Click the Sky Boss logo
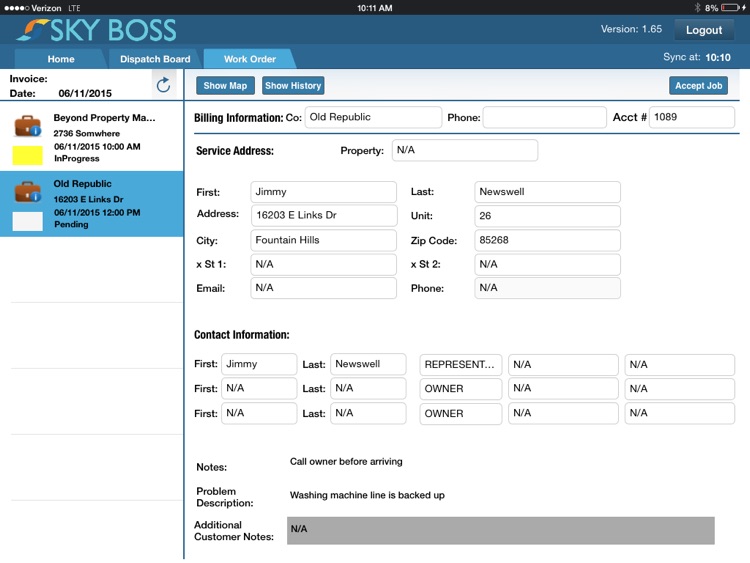 click(x=97, y=30)
